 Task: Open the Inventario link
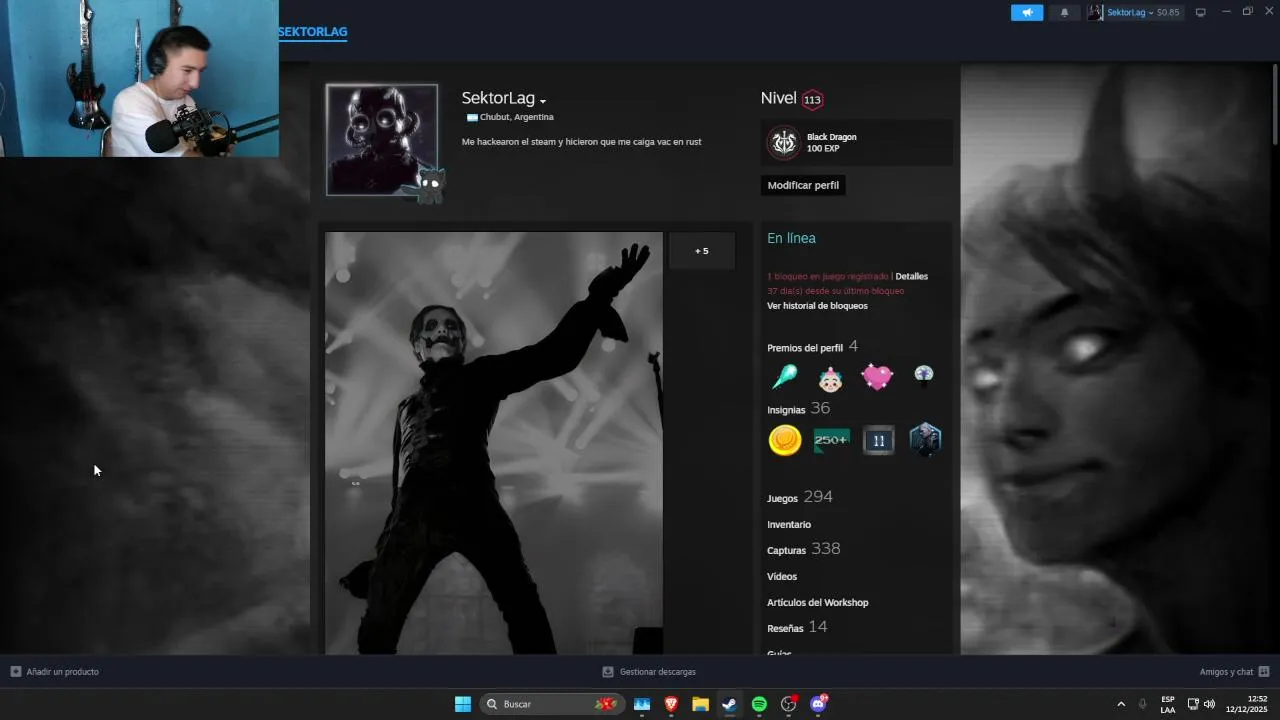pos(789,525)
